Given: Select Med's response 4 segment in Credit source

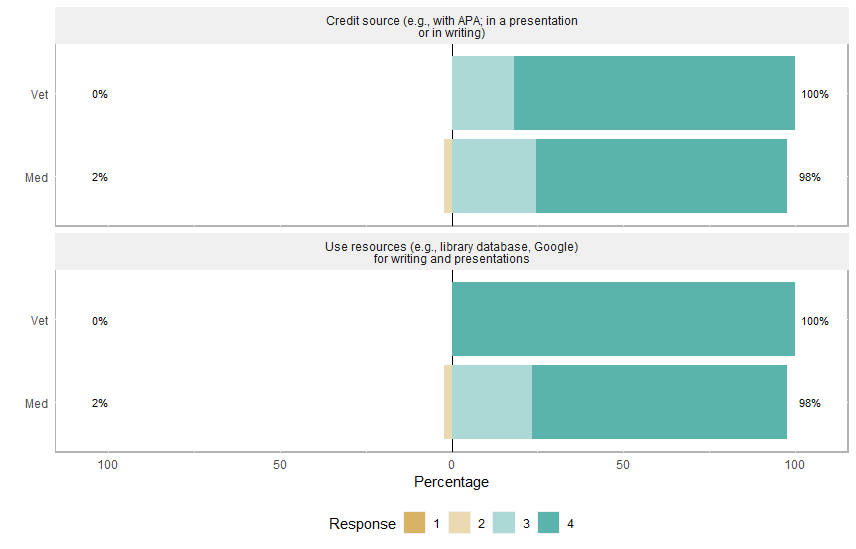Looking at the screenshot, I should coord(661,176).
